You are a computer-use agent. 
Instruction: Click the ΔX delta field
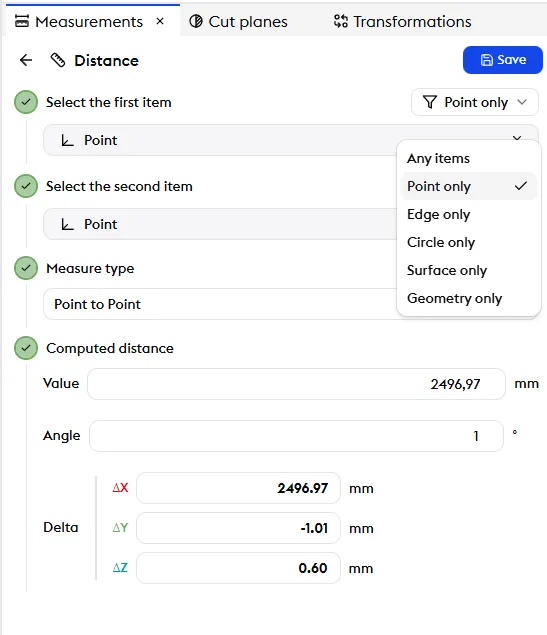coord(238,488)
